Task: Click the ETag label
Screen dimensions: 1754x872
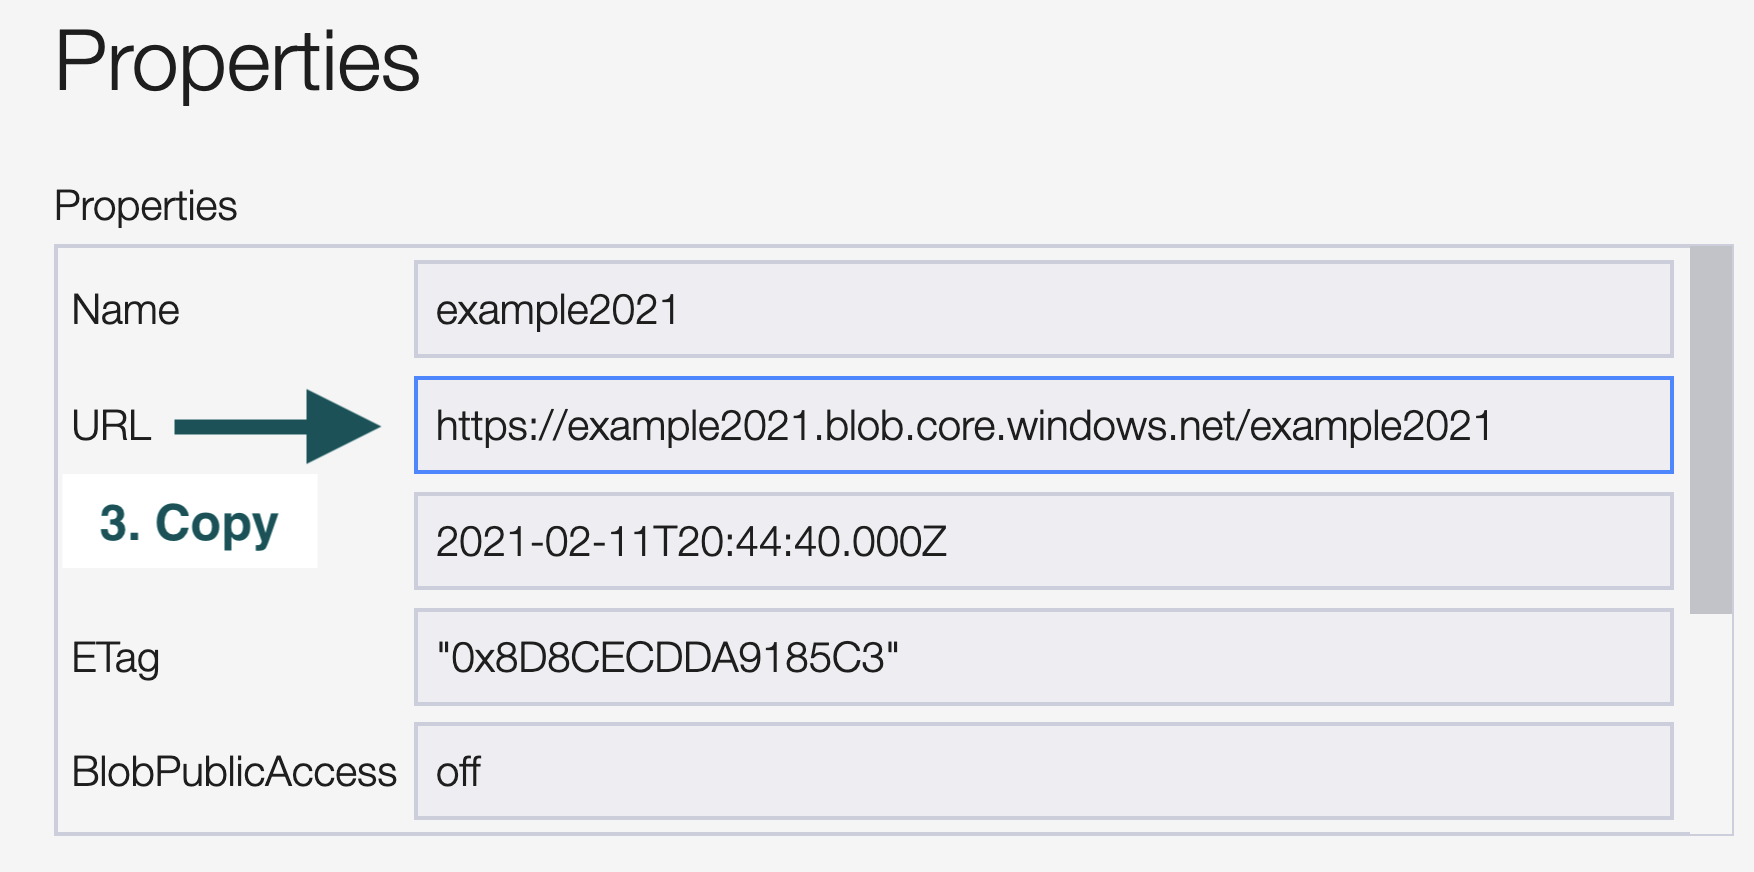Action: click(x=116, y=658)
